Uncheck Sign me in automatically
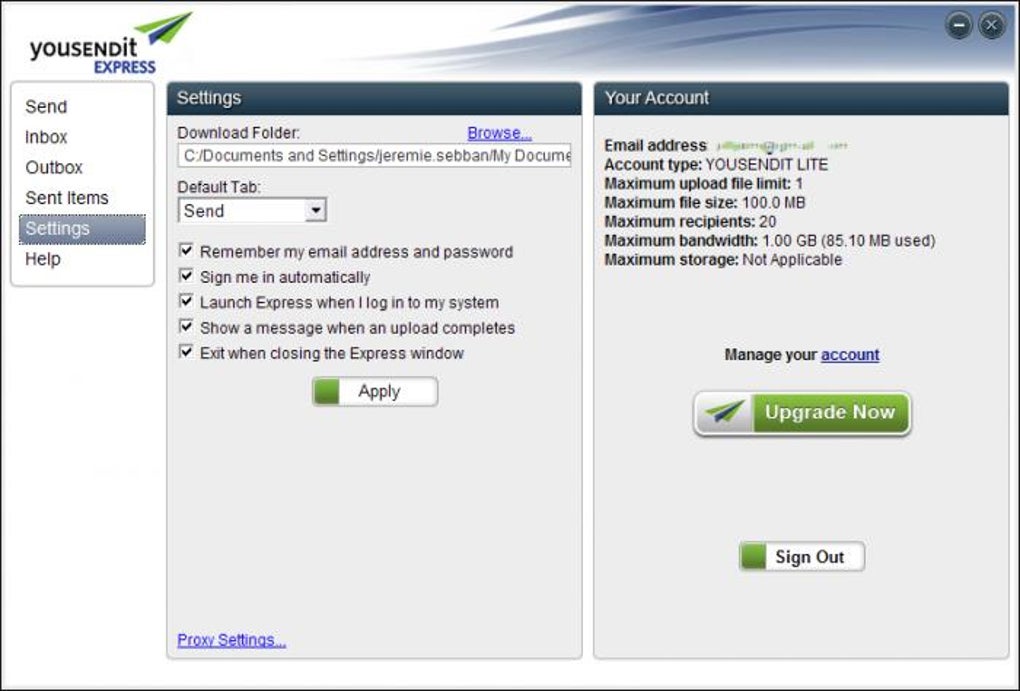Image resolution: width=1020 pixels, height=691 pixels. (186, 276)
